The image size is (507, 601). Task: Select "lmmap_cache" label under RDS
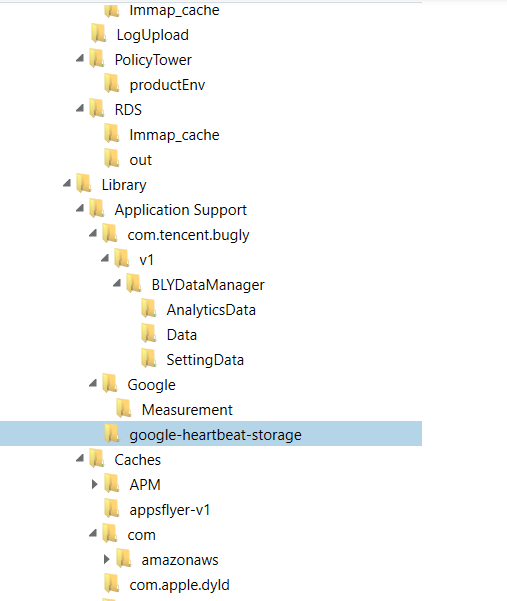(x=174, y=135)
